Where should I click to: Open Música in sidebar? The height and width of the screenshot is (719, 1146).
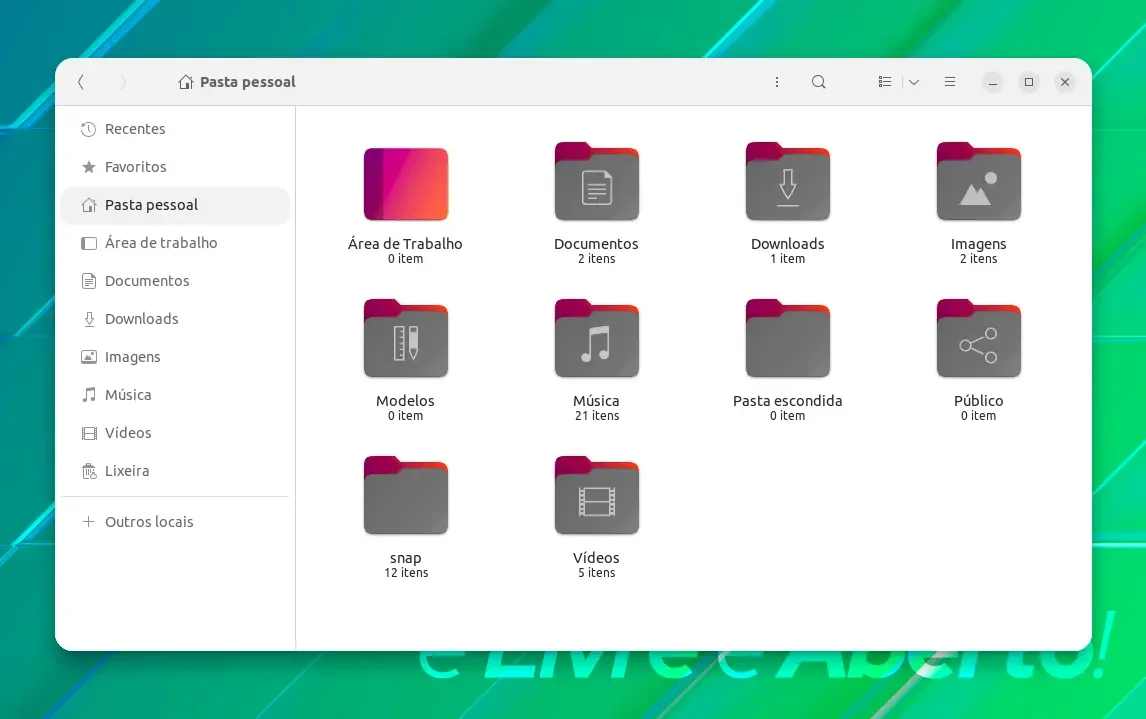point(175,395)
